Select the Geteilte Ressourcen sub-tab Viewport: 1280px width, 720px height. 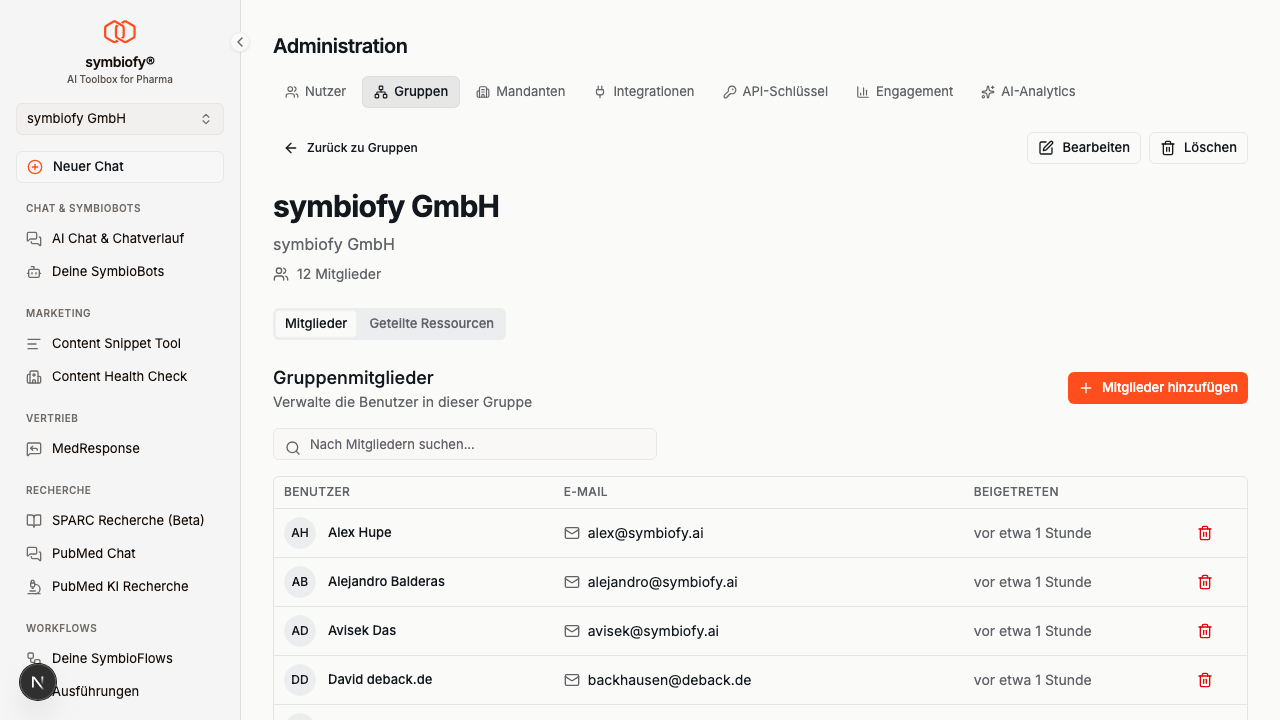431,324
